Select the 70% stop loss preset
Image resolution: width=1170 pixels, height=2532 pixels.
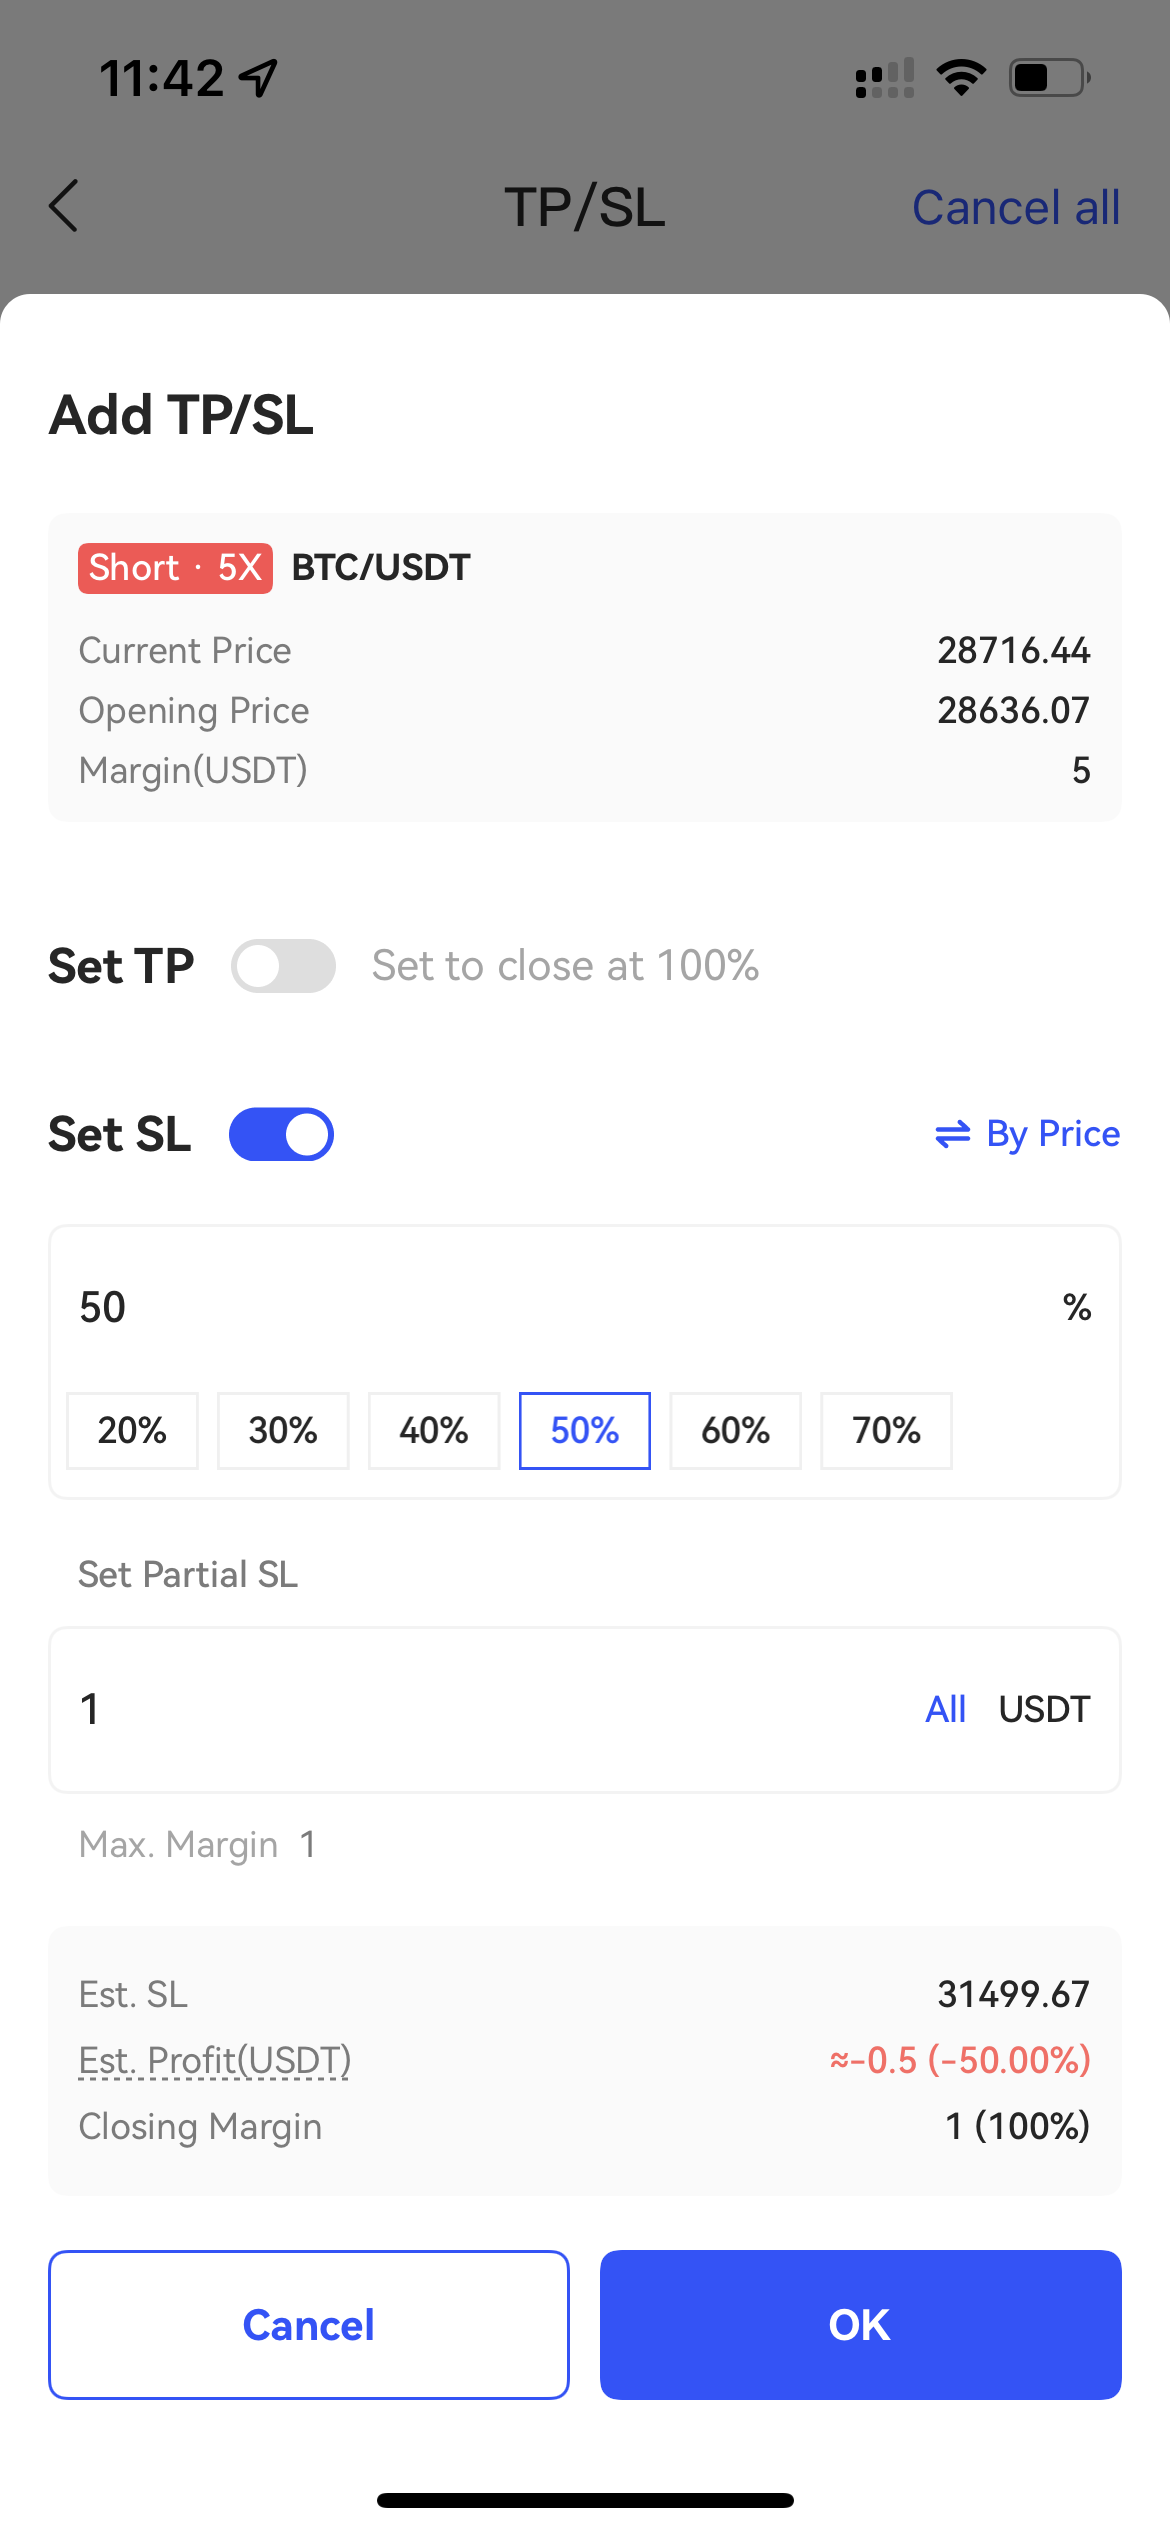point(886,1430)
